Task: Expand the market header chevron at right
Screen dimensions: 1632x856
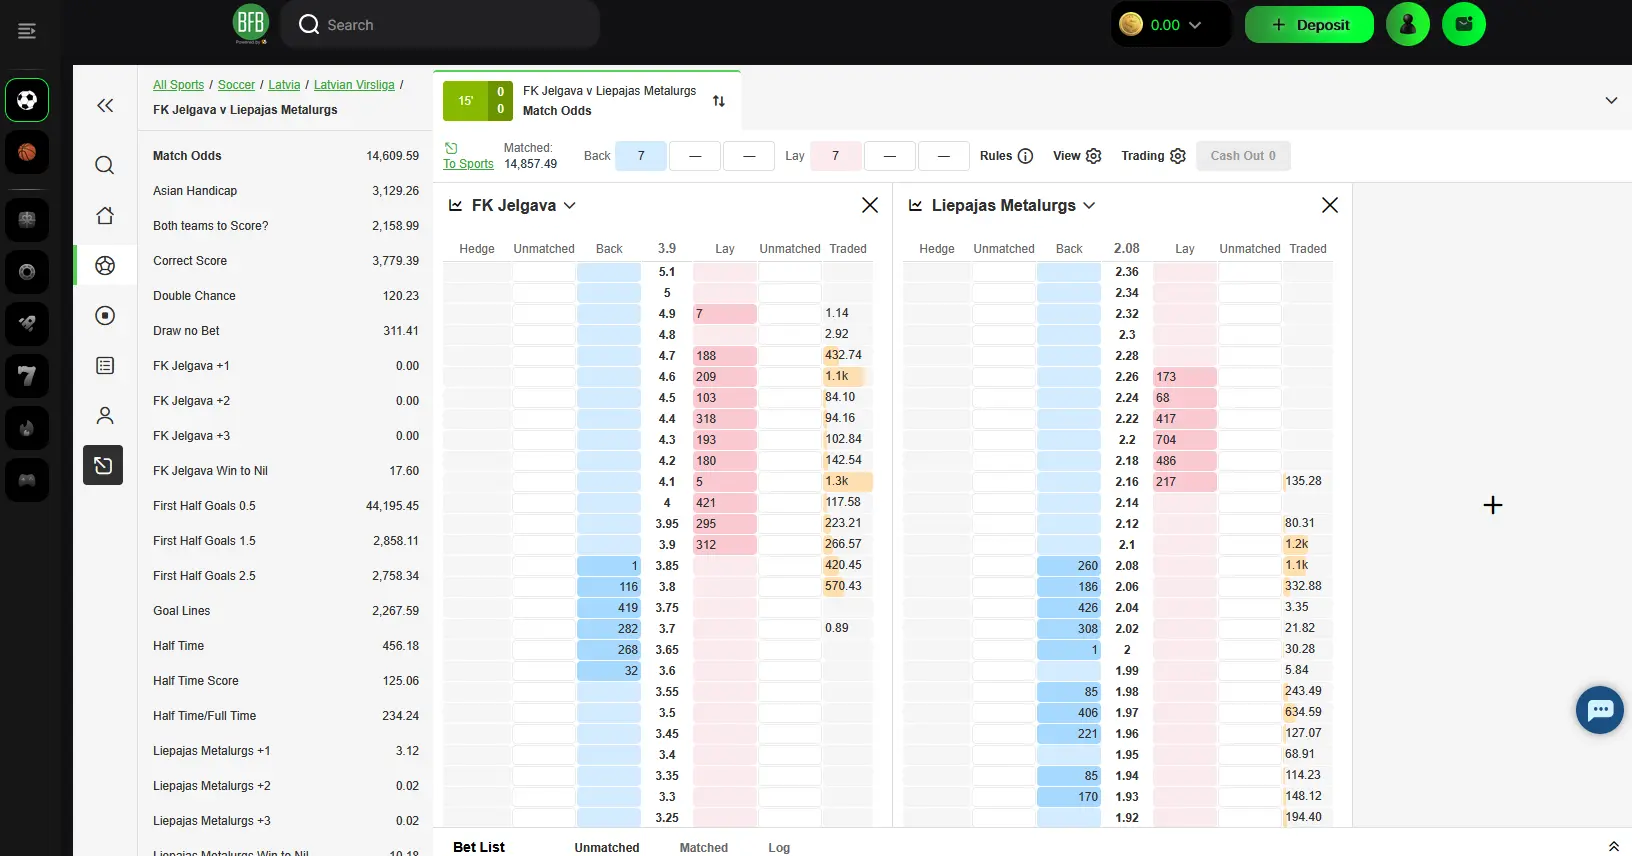Action: coord(1611,100)
